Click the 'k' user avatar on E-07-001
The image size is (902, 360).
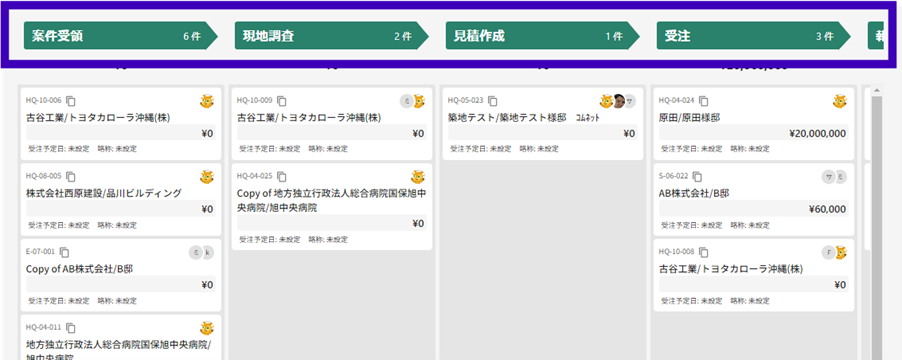tap(207, 252)
